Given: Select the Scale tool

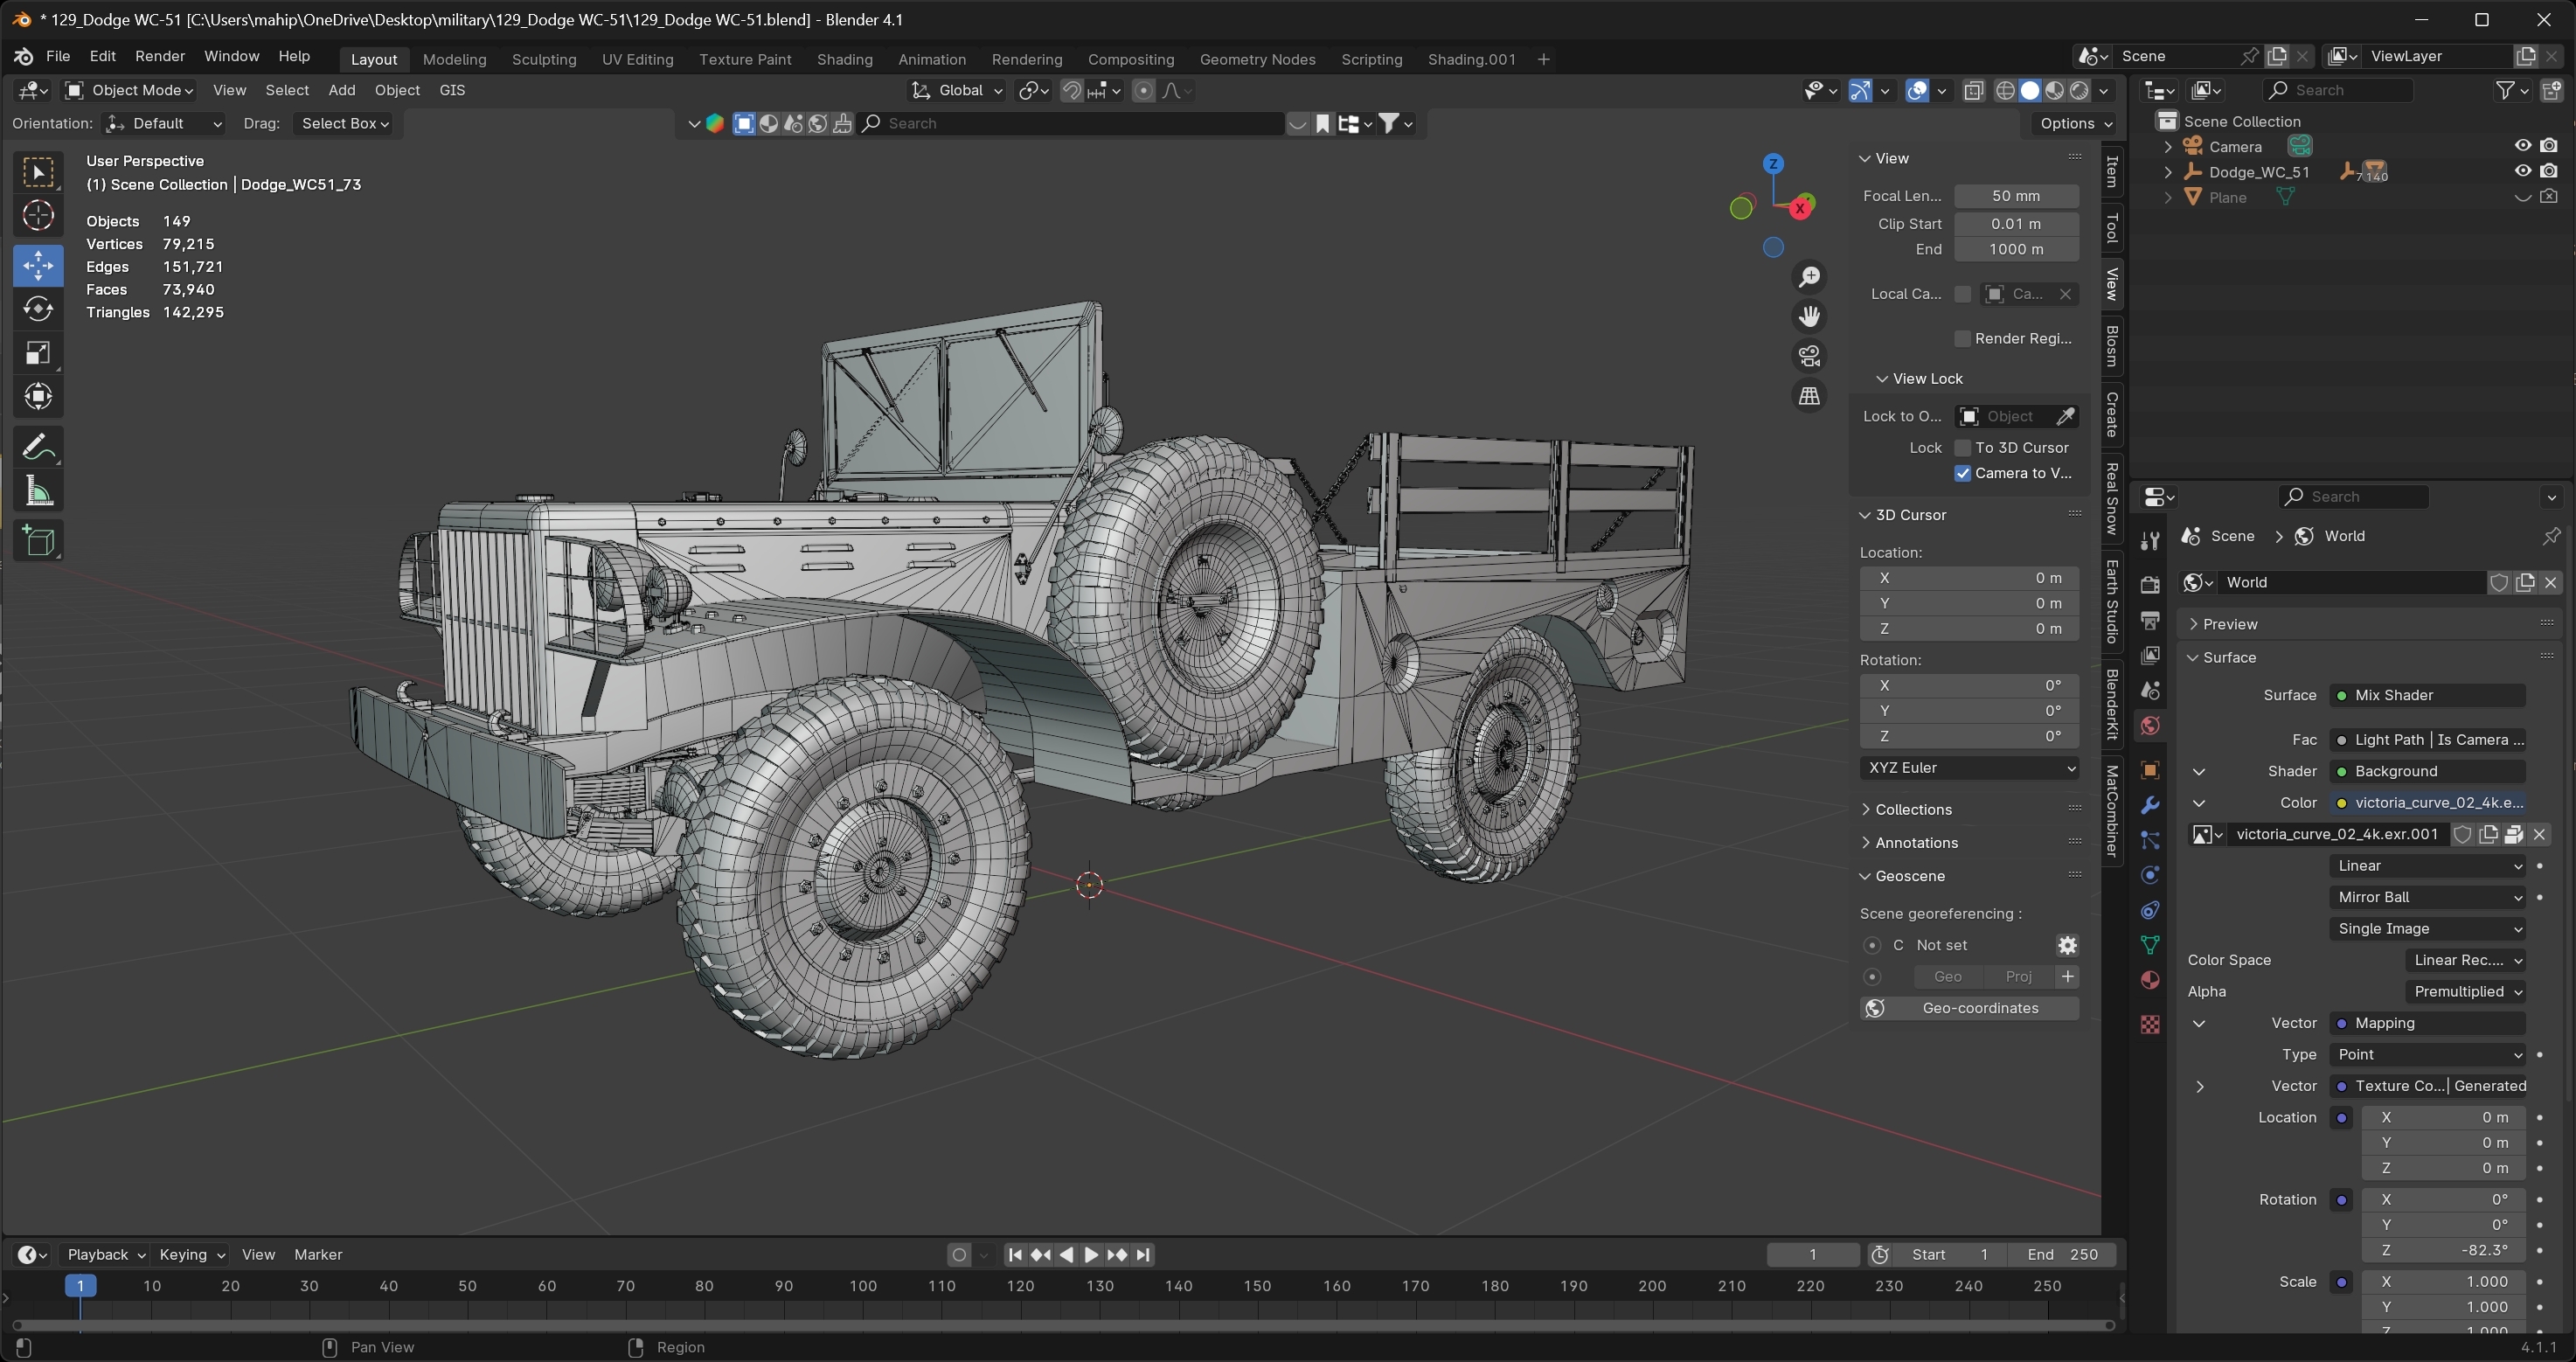Looking at the screenshot, I should [38, 353].
